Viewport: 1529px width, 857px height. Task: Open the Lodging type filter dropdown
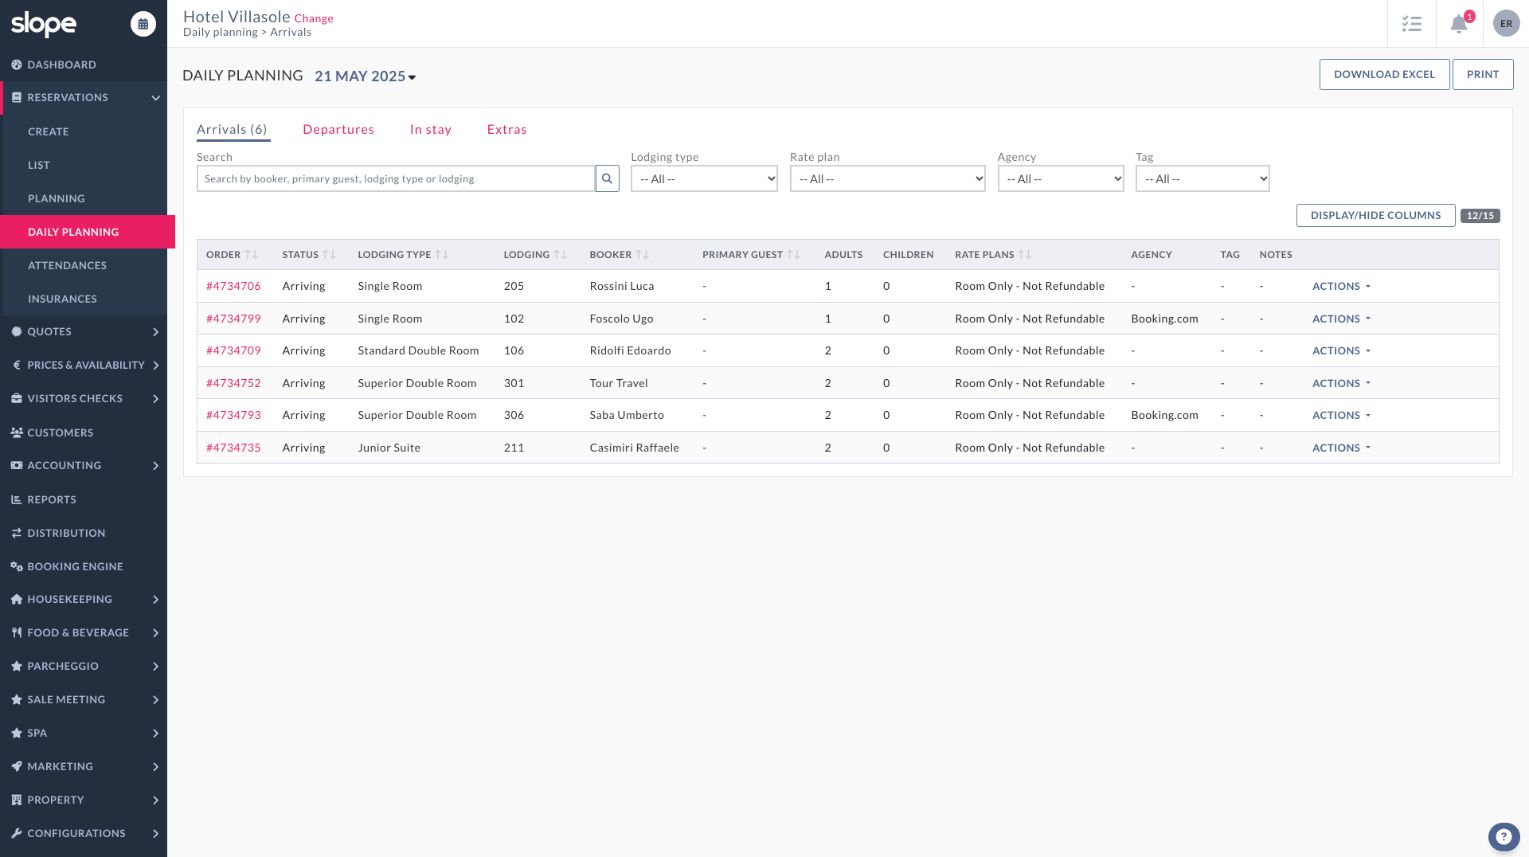tap(704, 179)
